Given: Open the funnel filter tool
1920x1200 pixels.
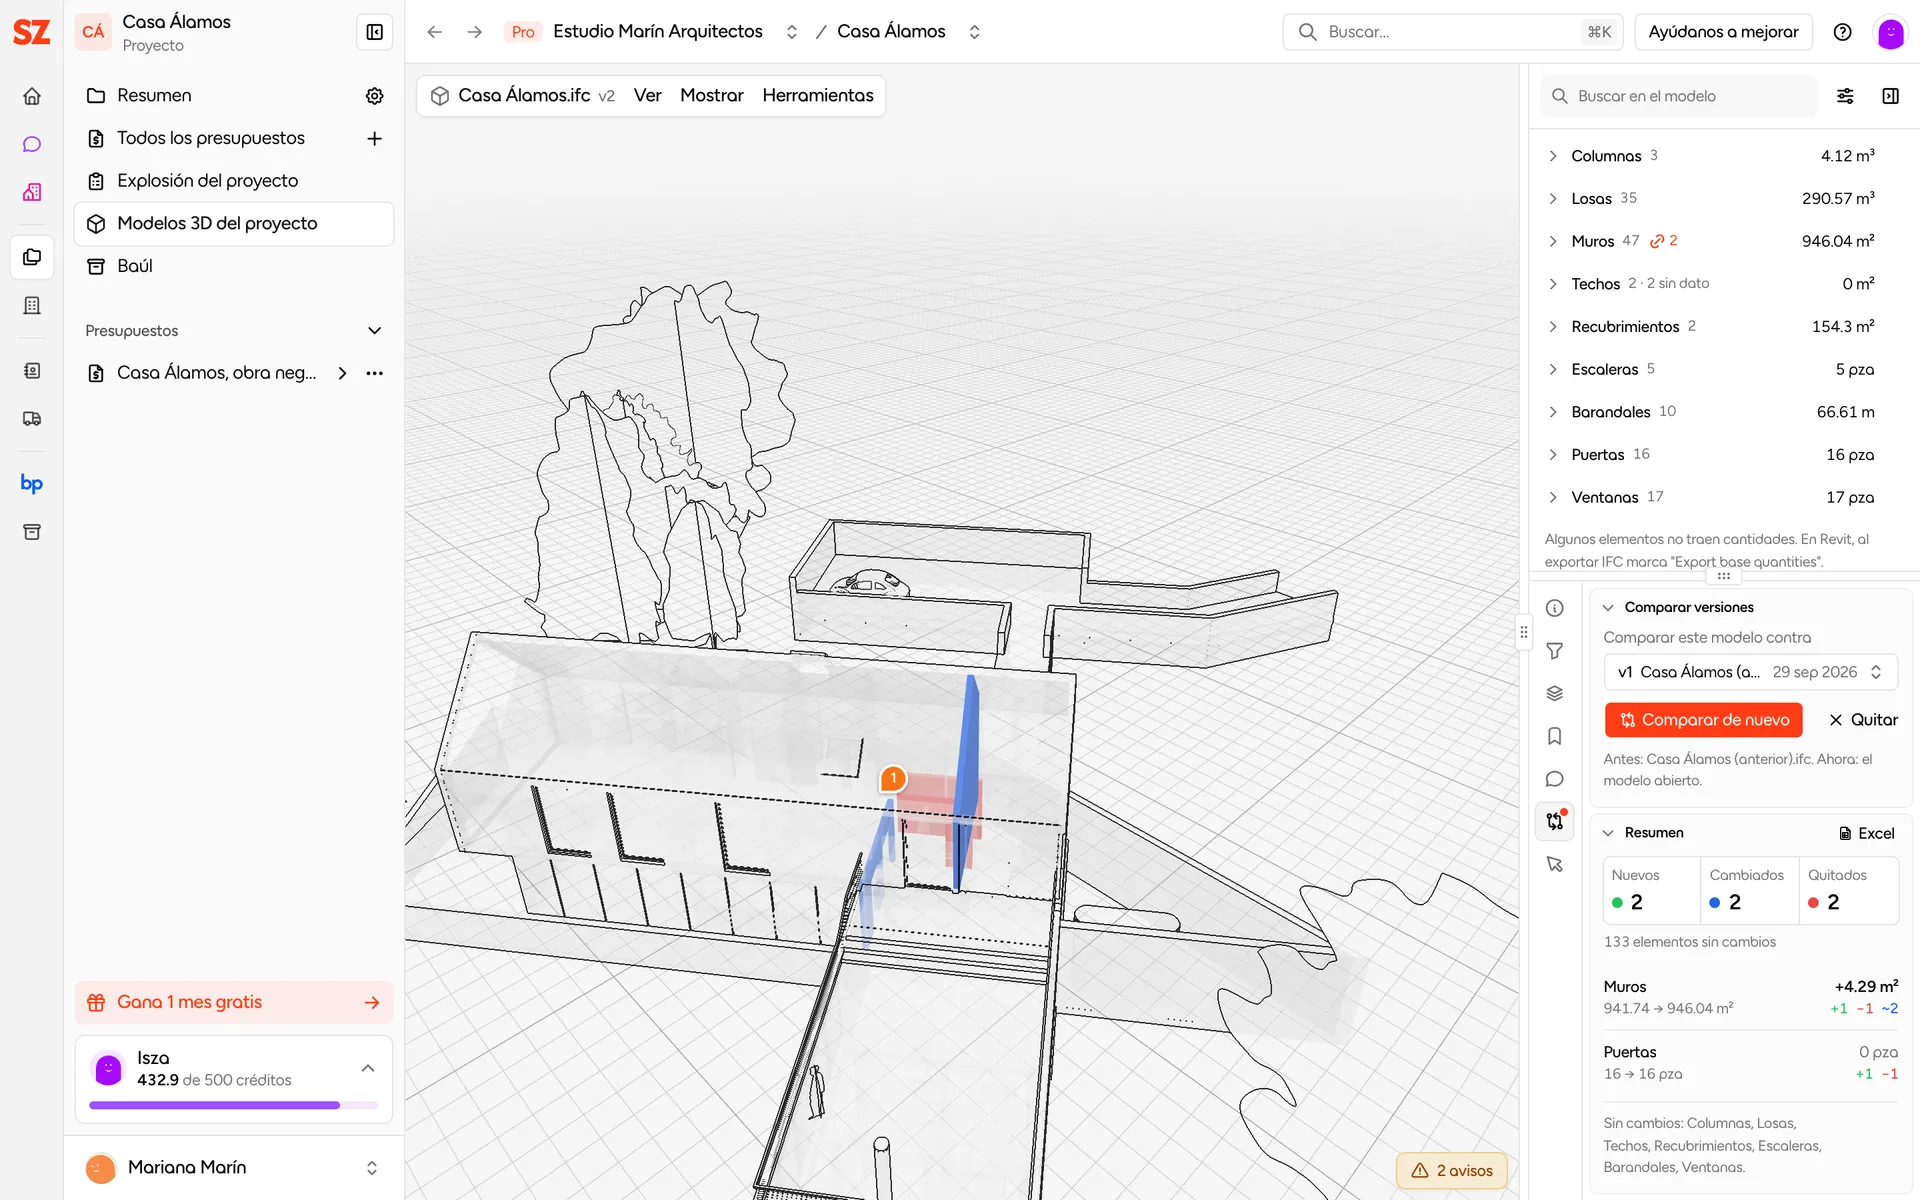Looking at the screenshot, I should (1554, 651).
